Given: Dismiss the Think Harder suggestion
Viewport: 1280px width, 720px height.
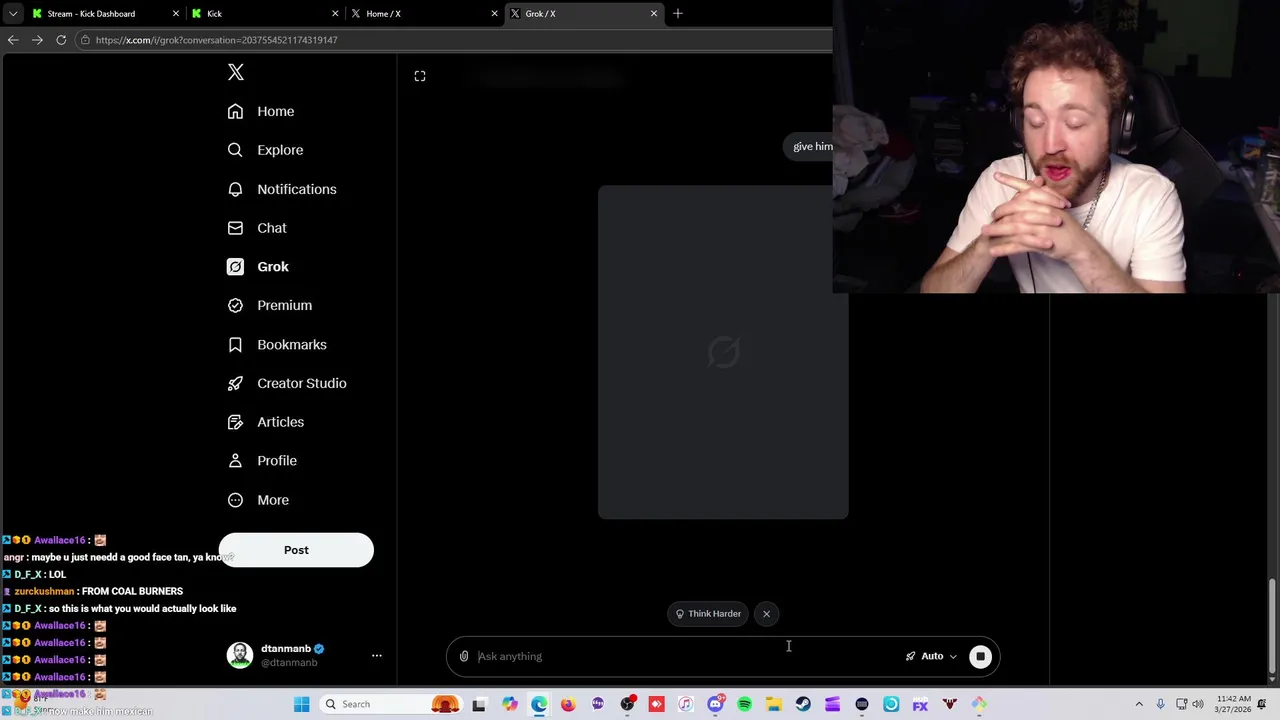Looking at the screenshot, I should point(766,614).
